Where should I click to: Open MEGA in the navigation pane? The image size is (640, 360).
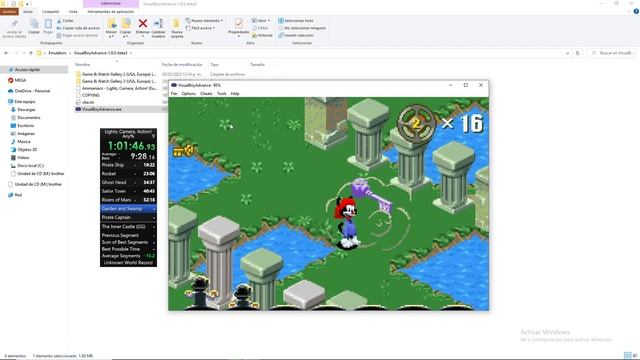click(17, 80)
